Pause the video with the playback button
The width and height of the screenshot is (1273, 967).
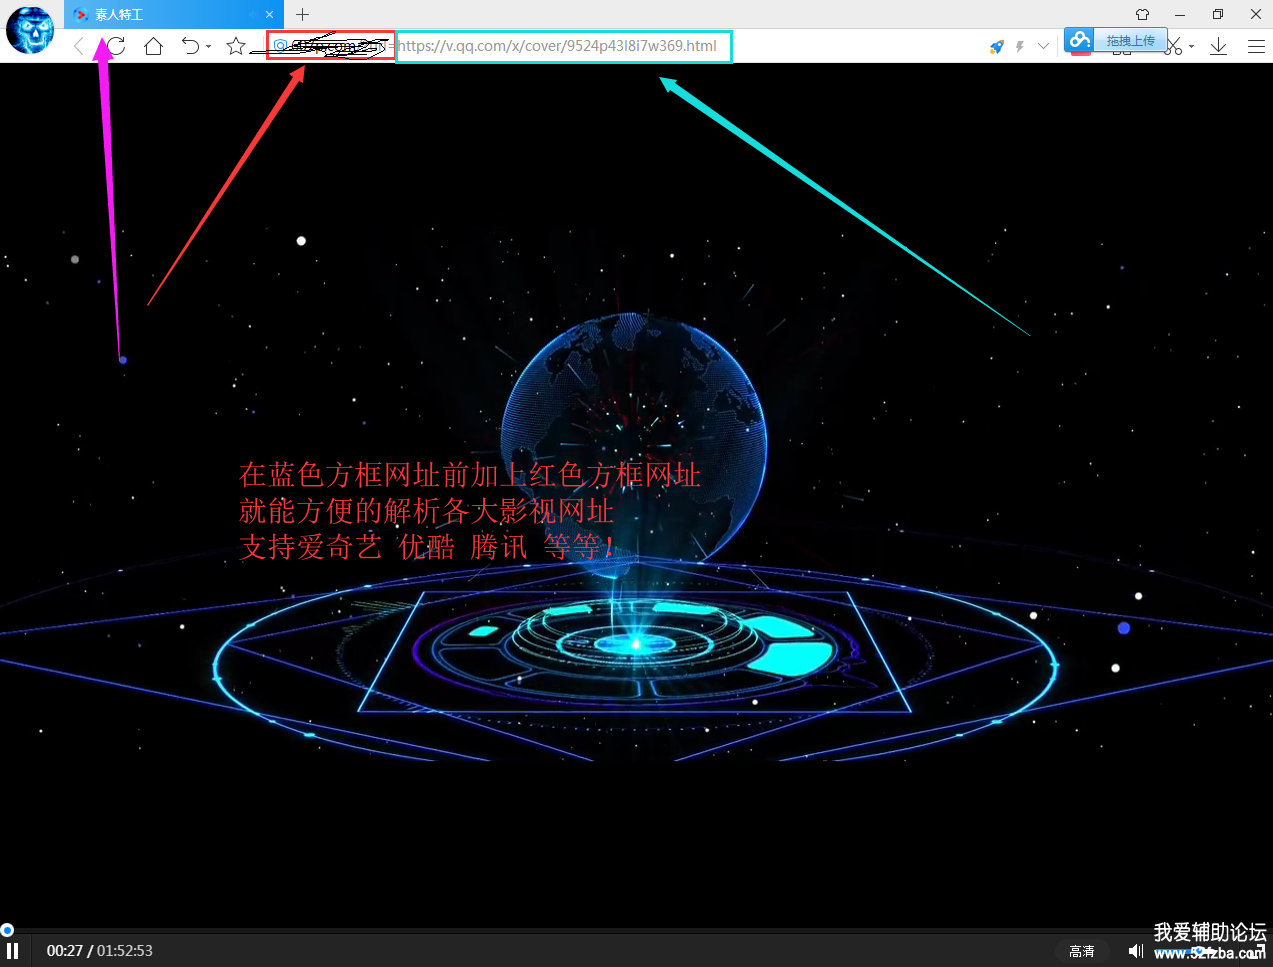click(x=12, y=951)
